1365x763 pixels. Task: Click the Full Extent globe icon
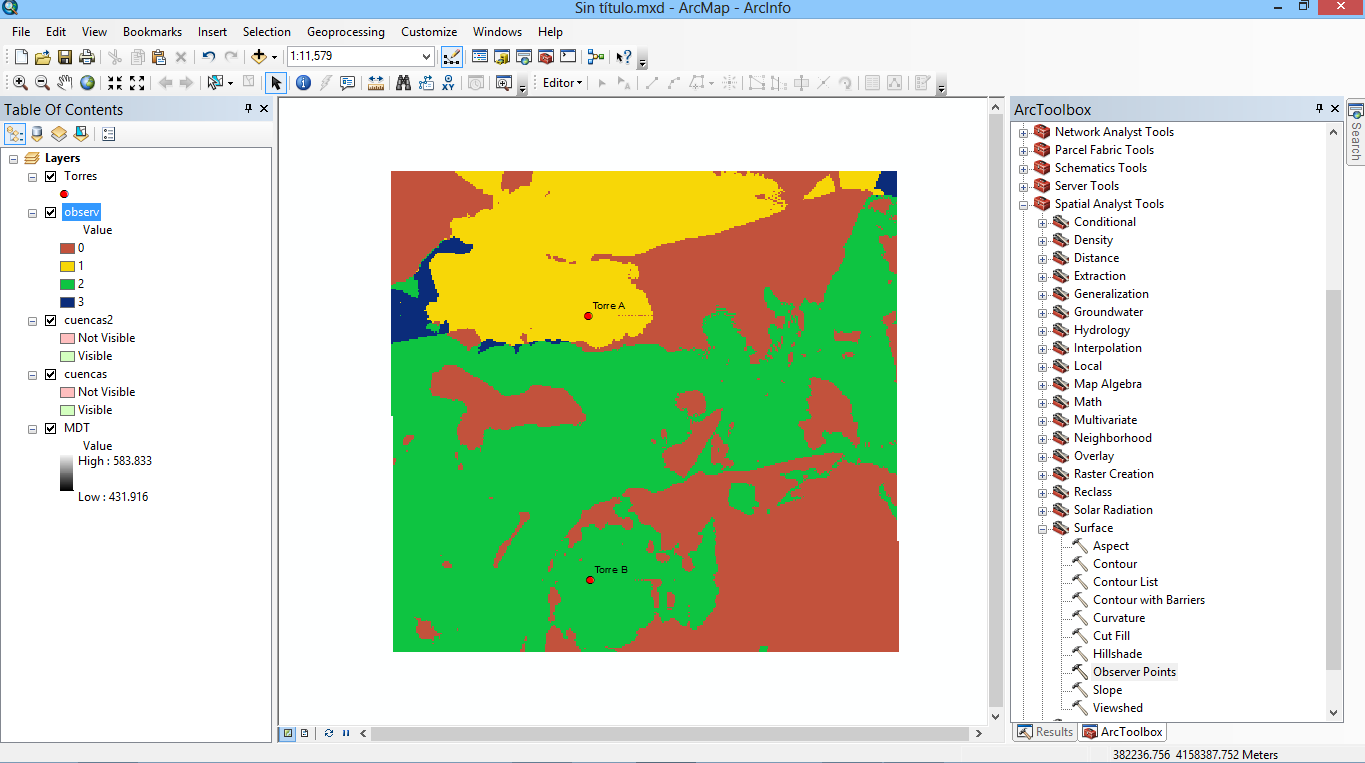(x=88, y=83)
